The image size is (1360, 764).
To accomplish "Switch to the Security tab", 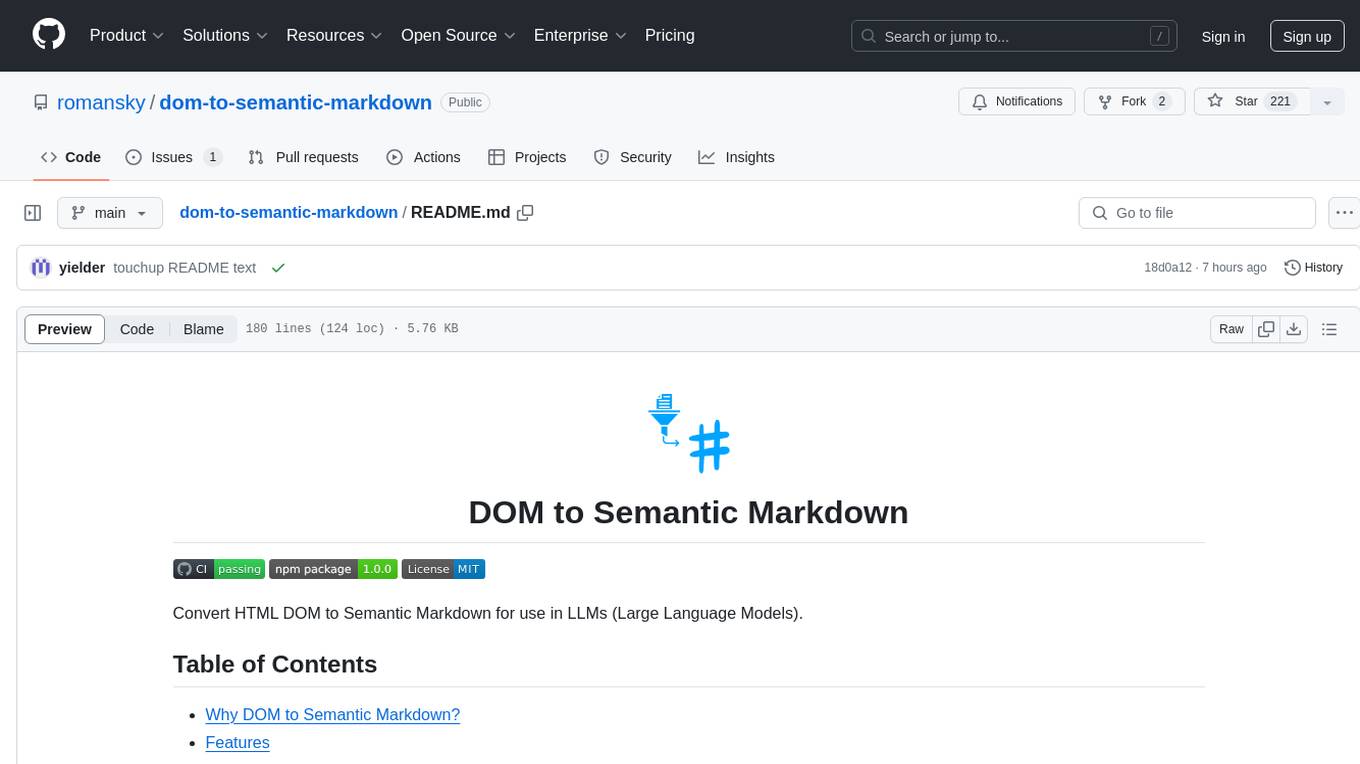I will [632, 157].
